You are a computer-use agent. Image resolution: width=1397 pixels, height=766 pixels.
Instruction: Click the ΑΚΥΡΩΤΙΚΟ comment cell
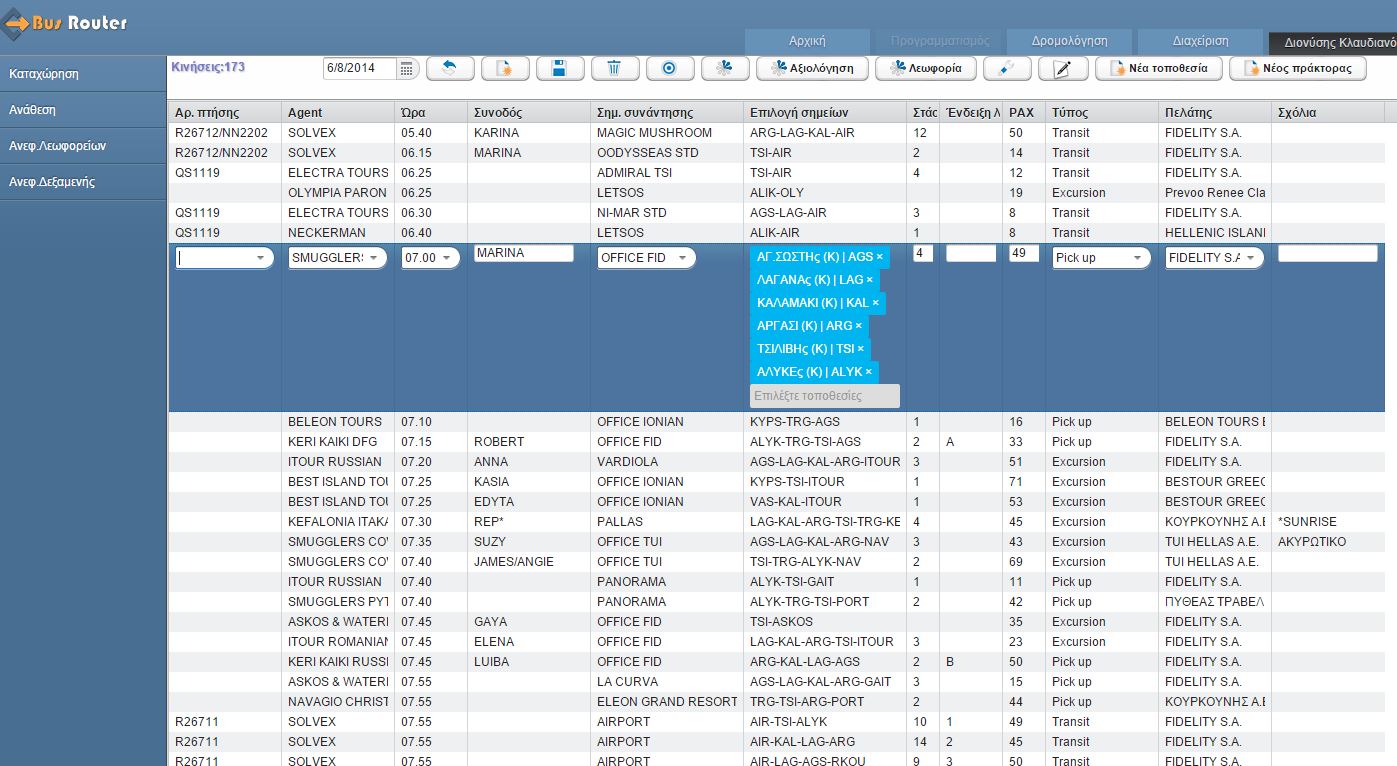[1328, 542]
